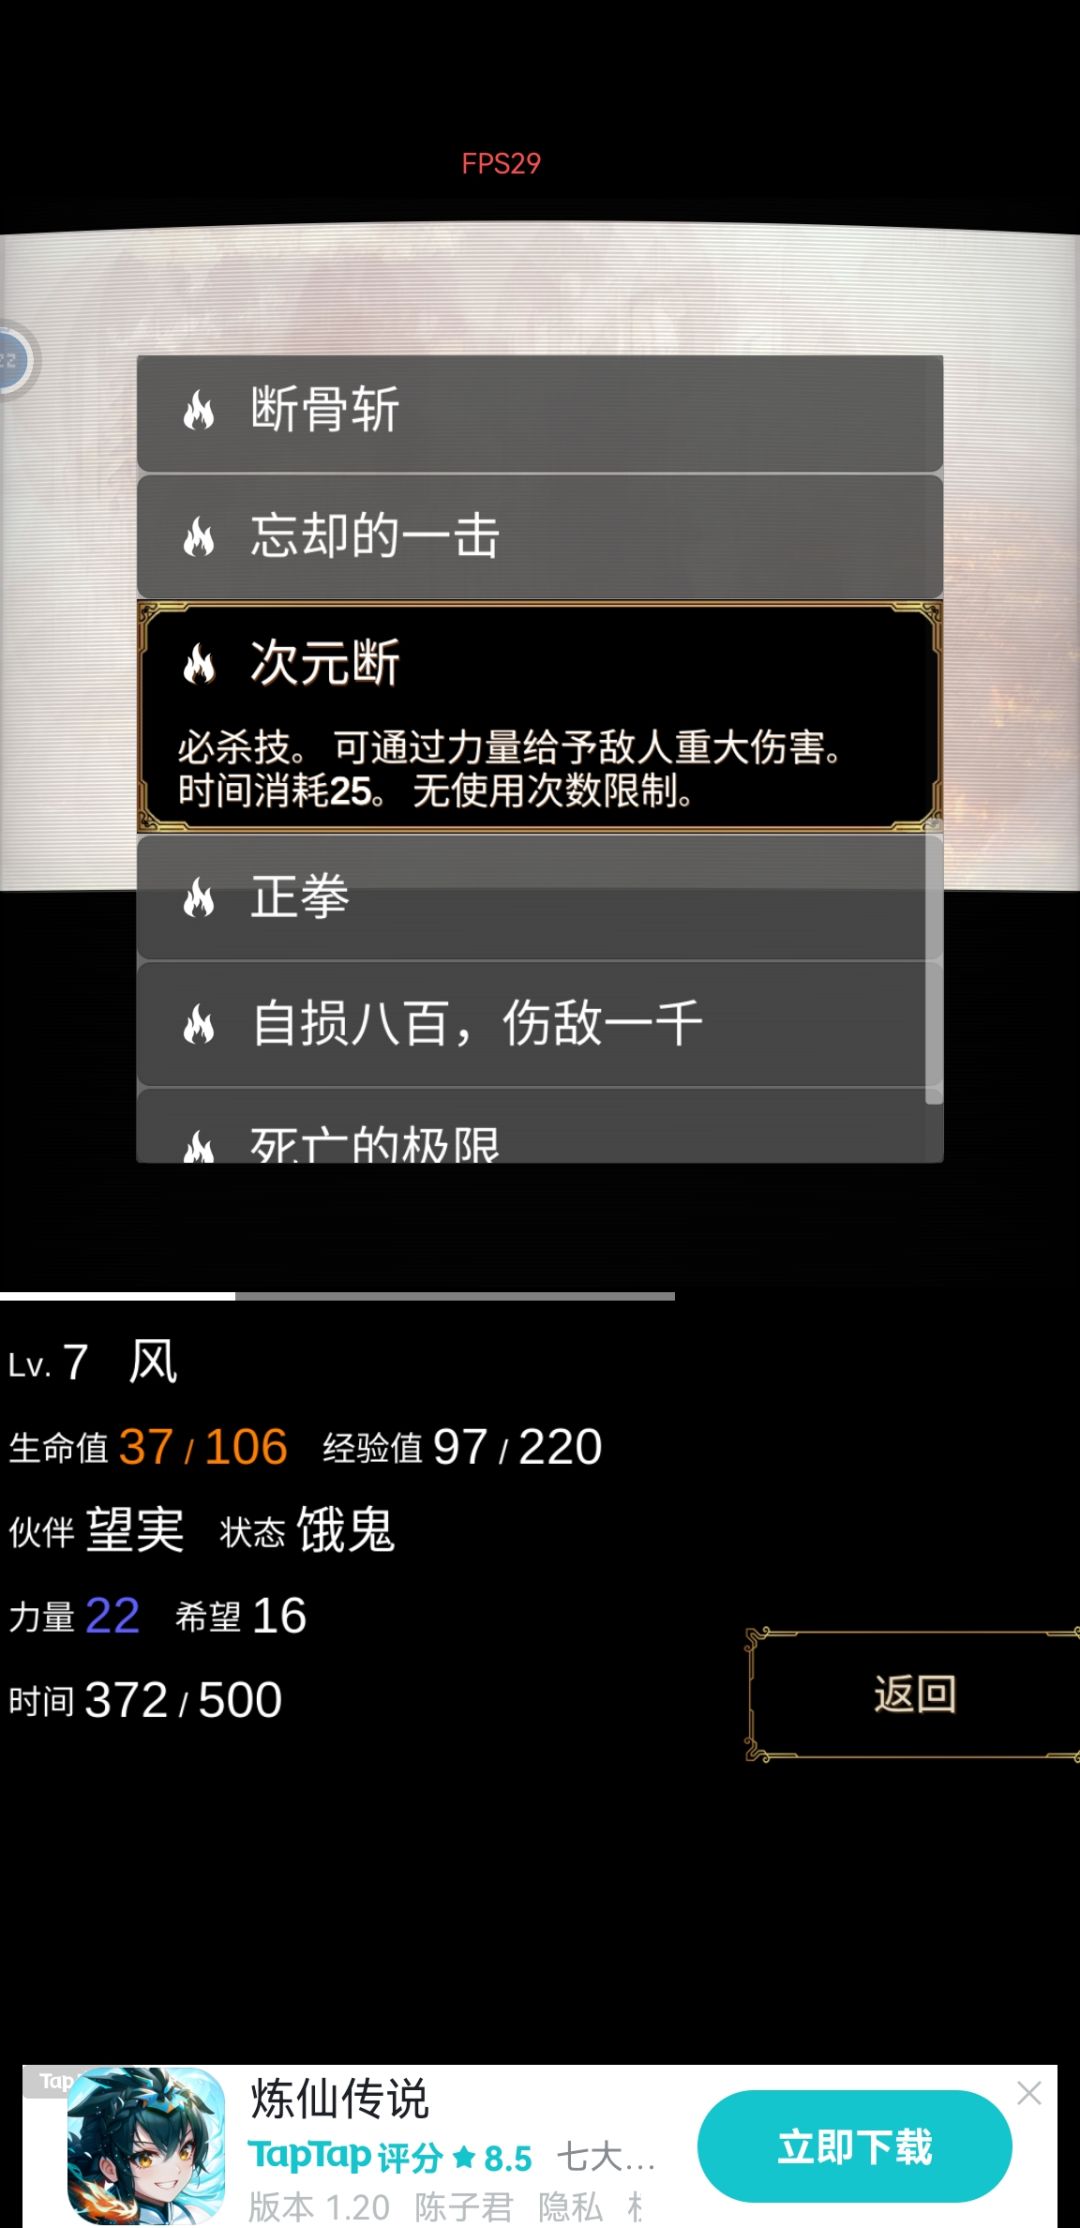Tap the flame icon beside 忘却的一击
This screenshot has height=2228, width=1080.
pyautogui.click(x=199, y=537)
